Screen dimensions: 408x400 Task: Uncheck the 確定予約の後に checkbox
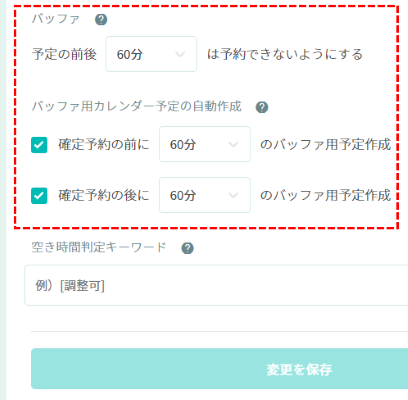pyautogui.click(x=39, y=196)
